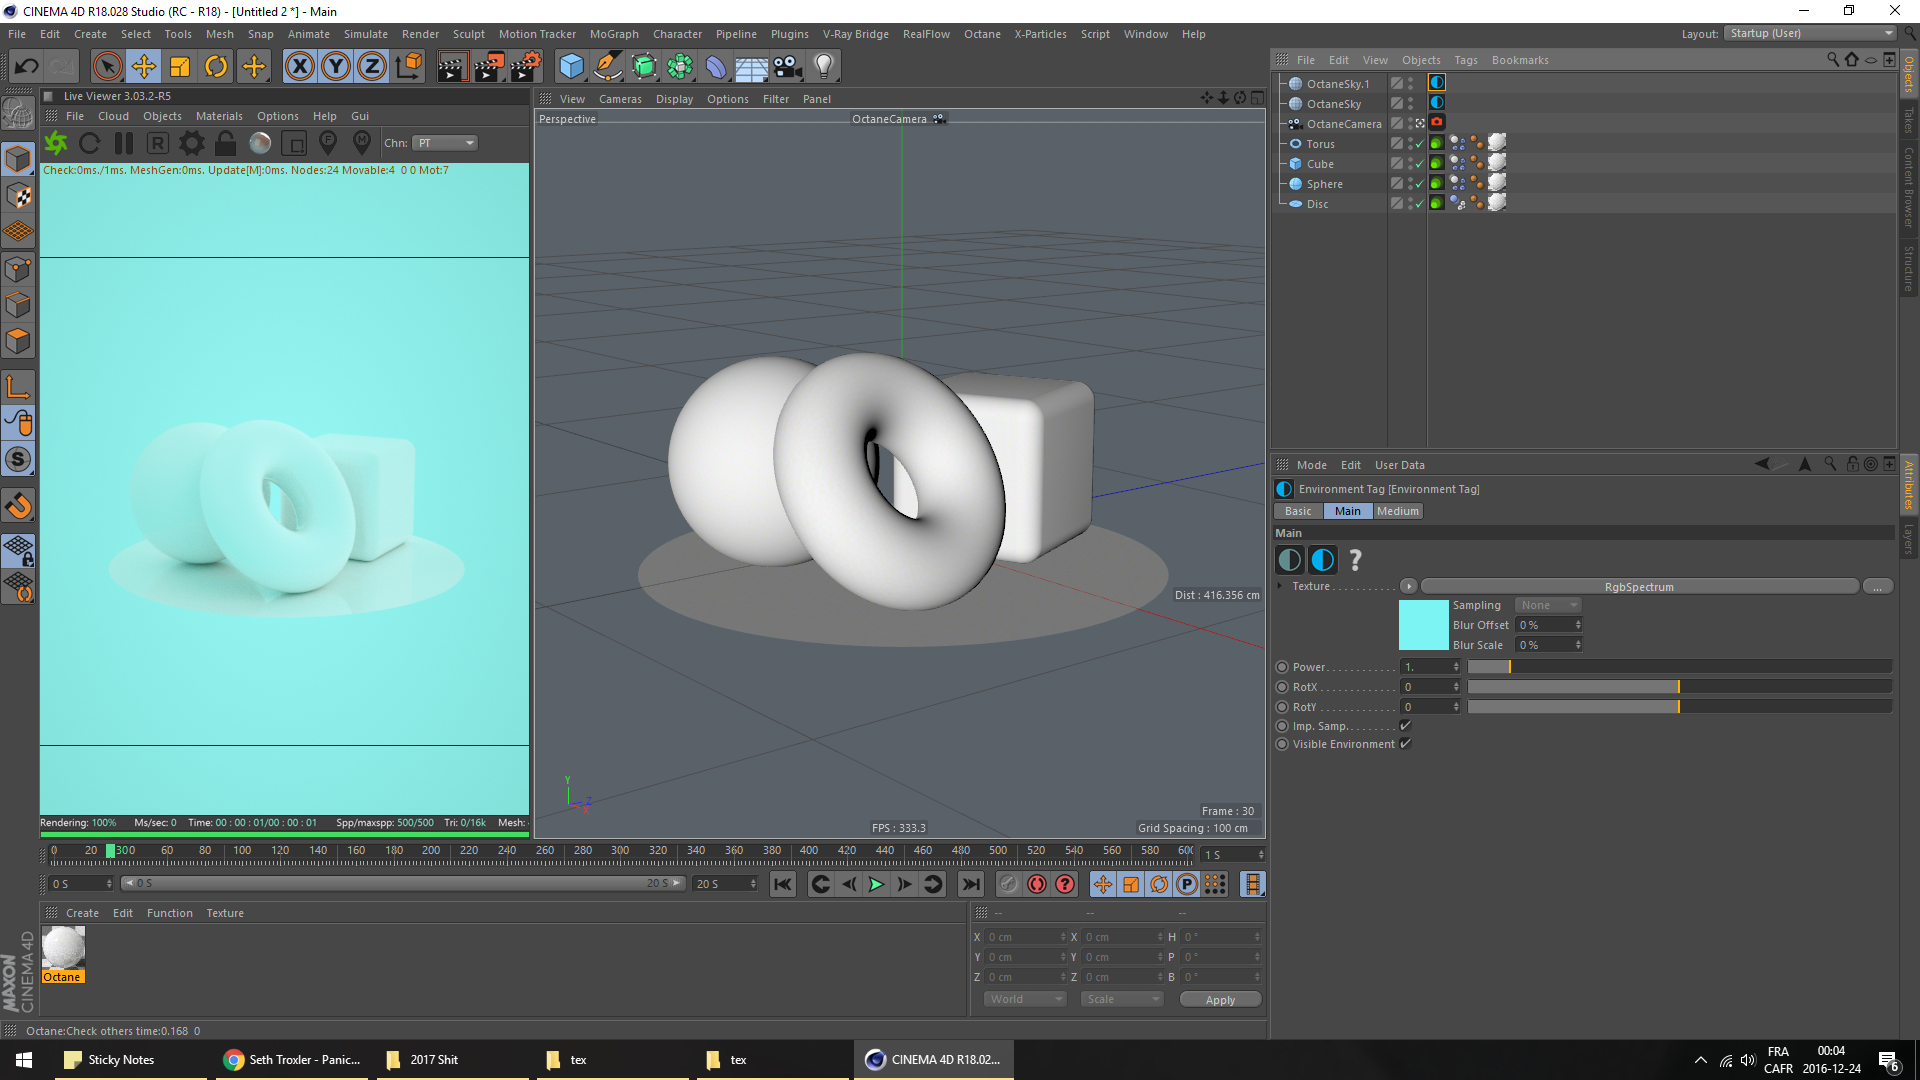Select the Move tool in the toolbar
The image size is (1920, 1080).
pyautogui.click(x=144, y=67)
